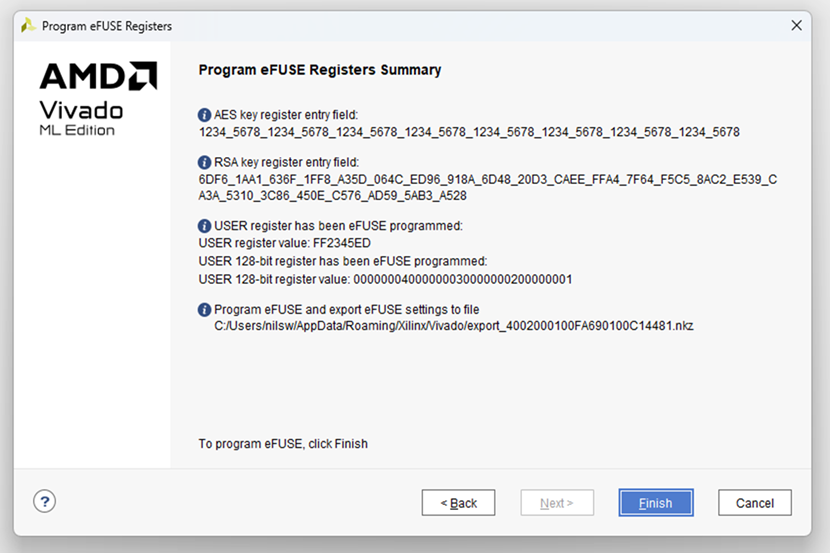This screenshot has height=553, width=830.
Task: Click the USER 128-bit register value line
Action: [385, 279]
